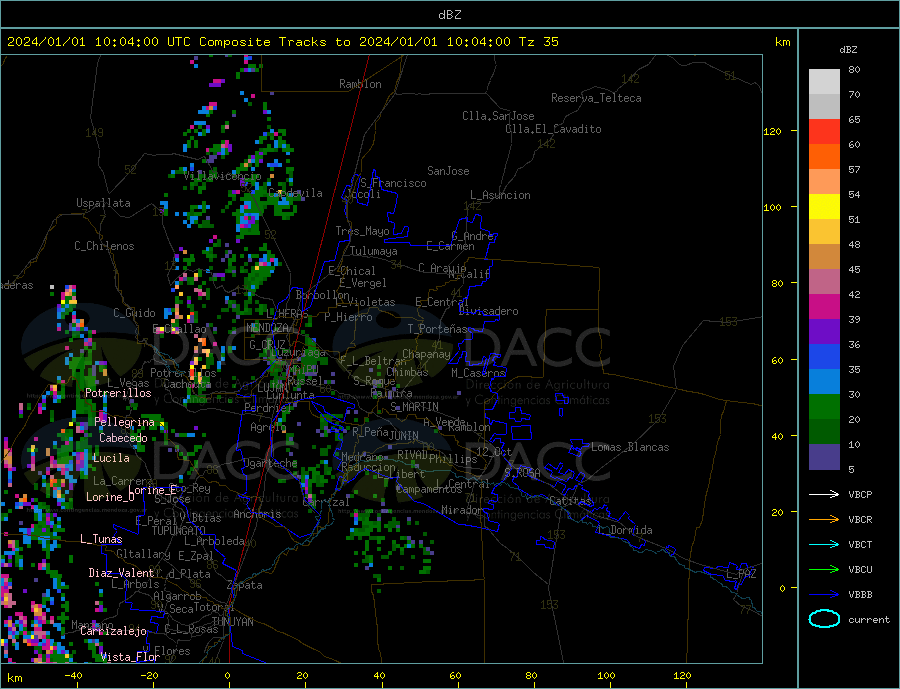Click the '65' label on dBZ scale
Screen dimensions: 900x689
tap(854, 119)
